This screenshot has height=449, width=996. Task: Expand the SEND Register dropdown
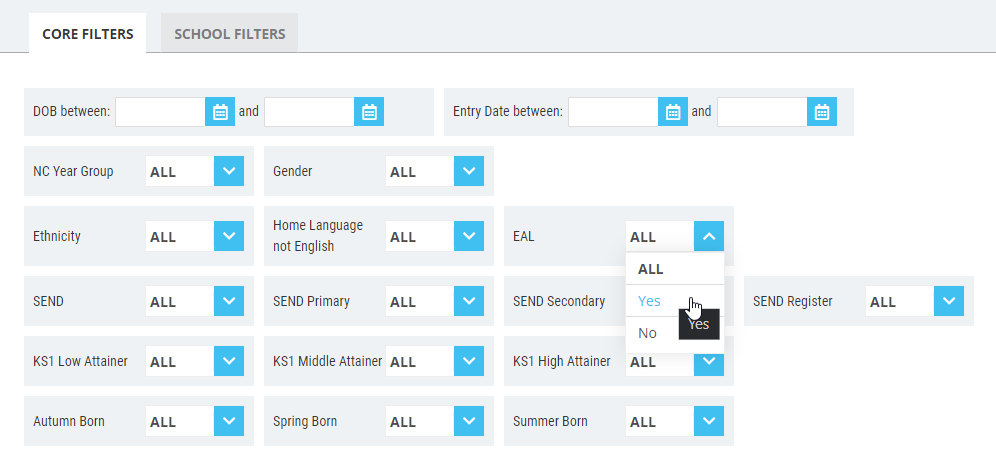tap(949, 301)
